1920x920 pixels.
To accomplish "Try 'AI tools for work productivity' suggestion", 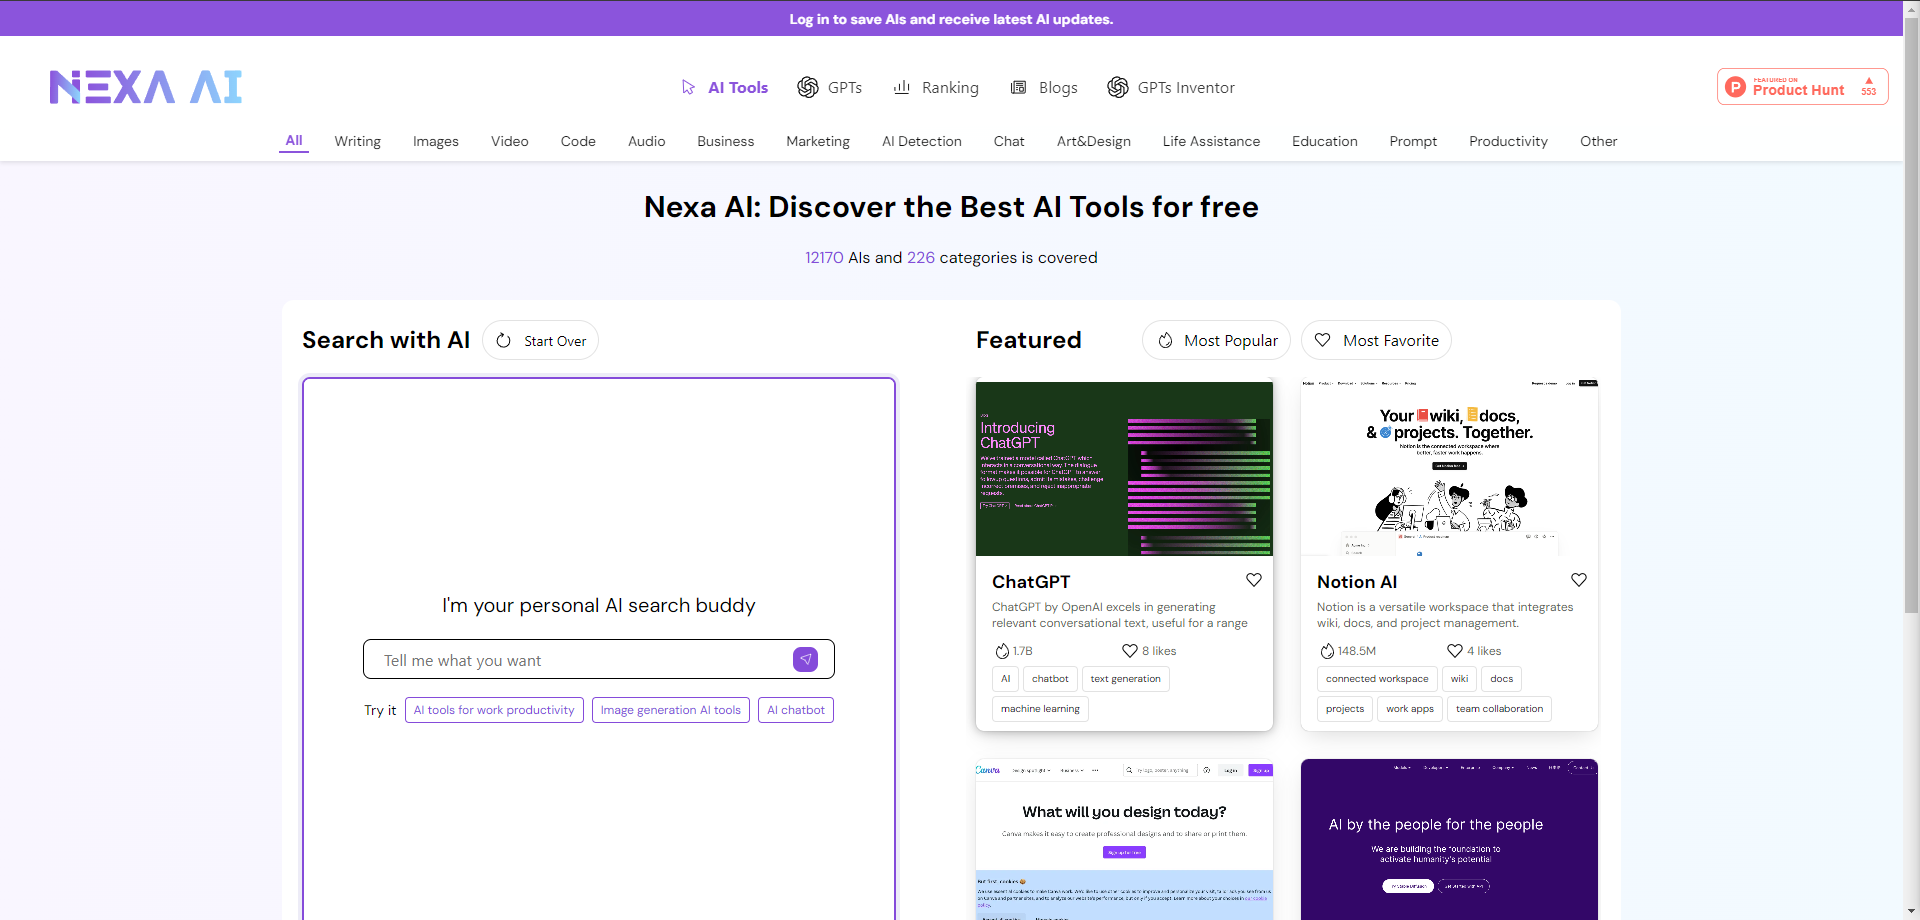I will point(494,710).
